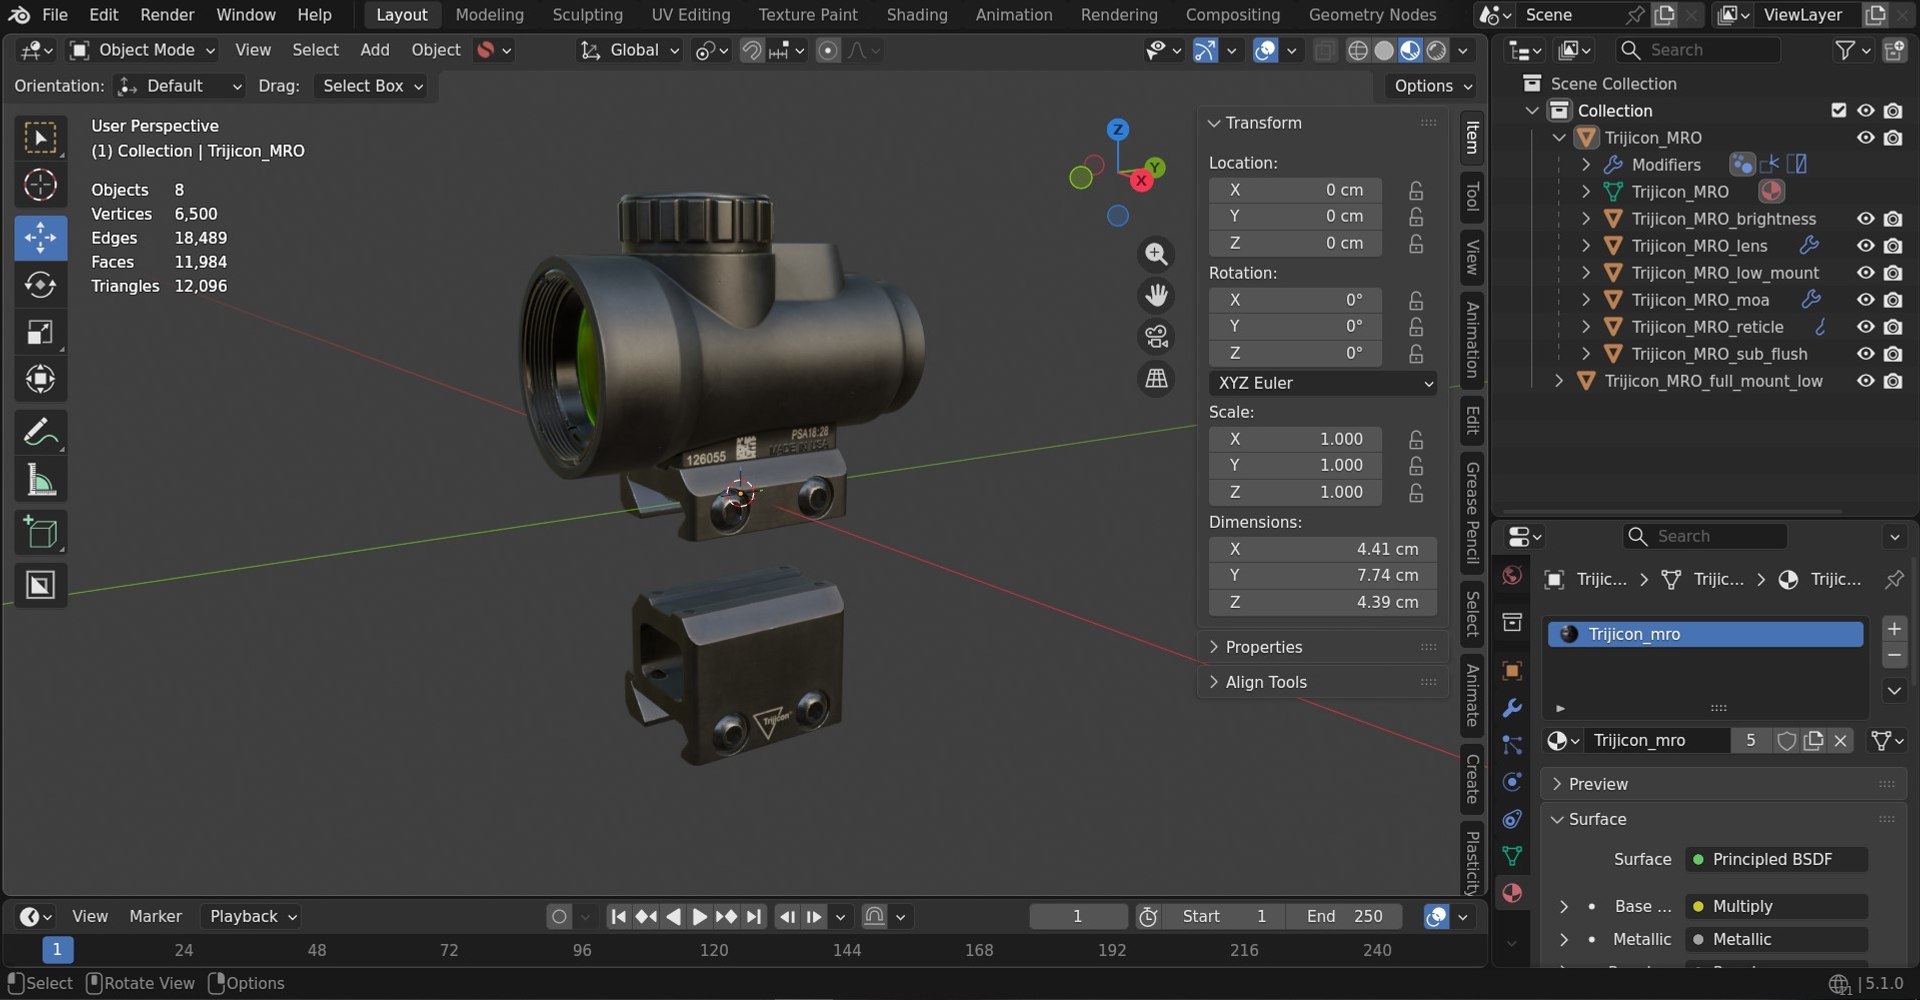Viewport: 1920px width, 1000px height.
Task: Open the Object Mode dropdown
Action: pos(142,50)
